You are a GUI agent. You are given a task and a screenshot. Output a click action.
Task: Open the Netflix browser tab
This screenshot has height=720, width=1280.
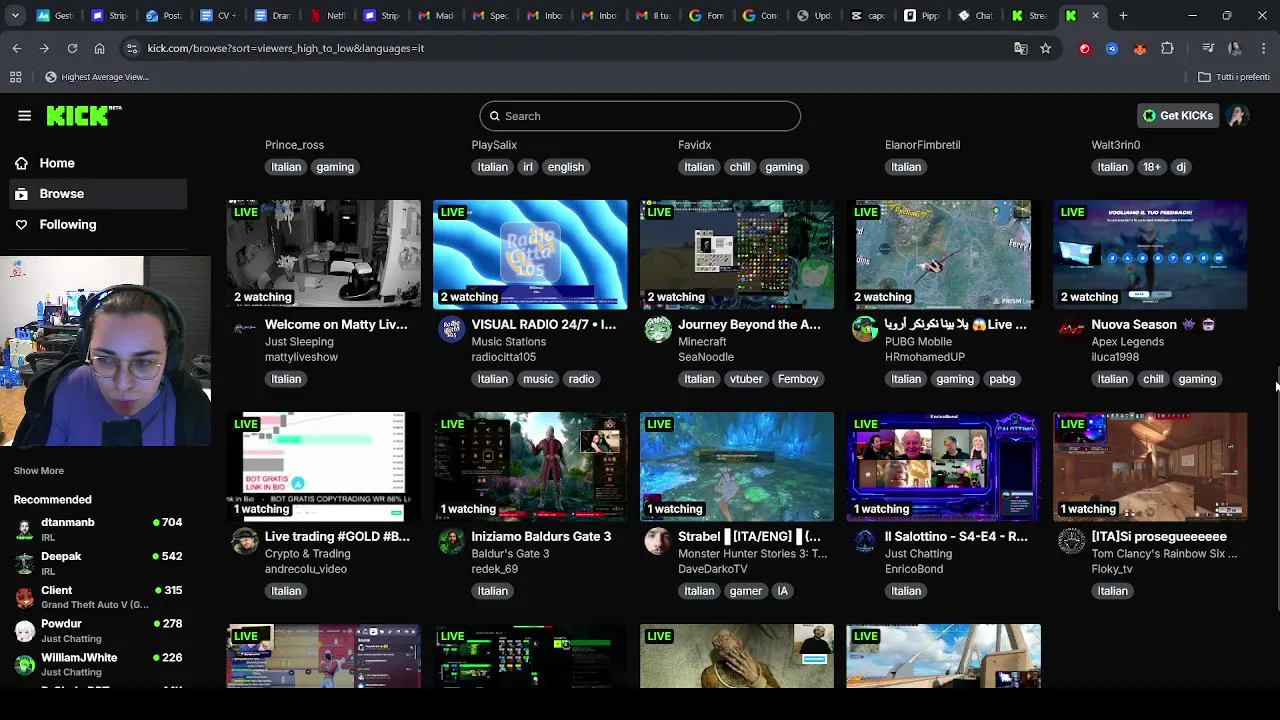(329, 16)
